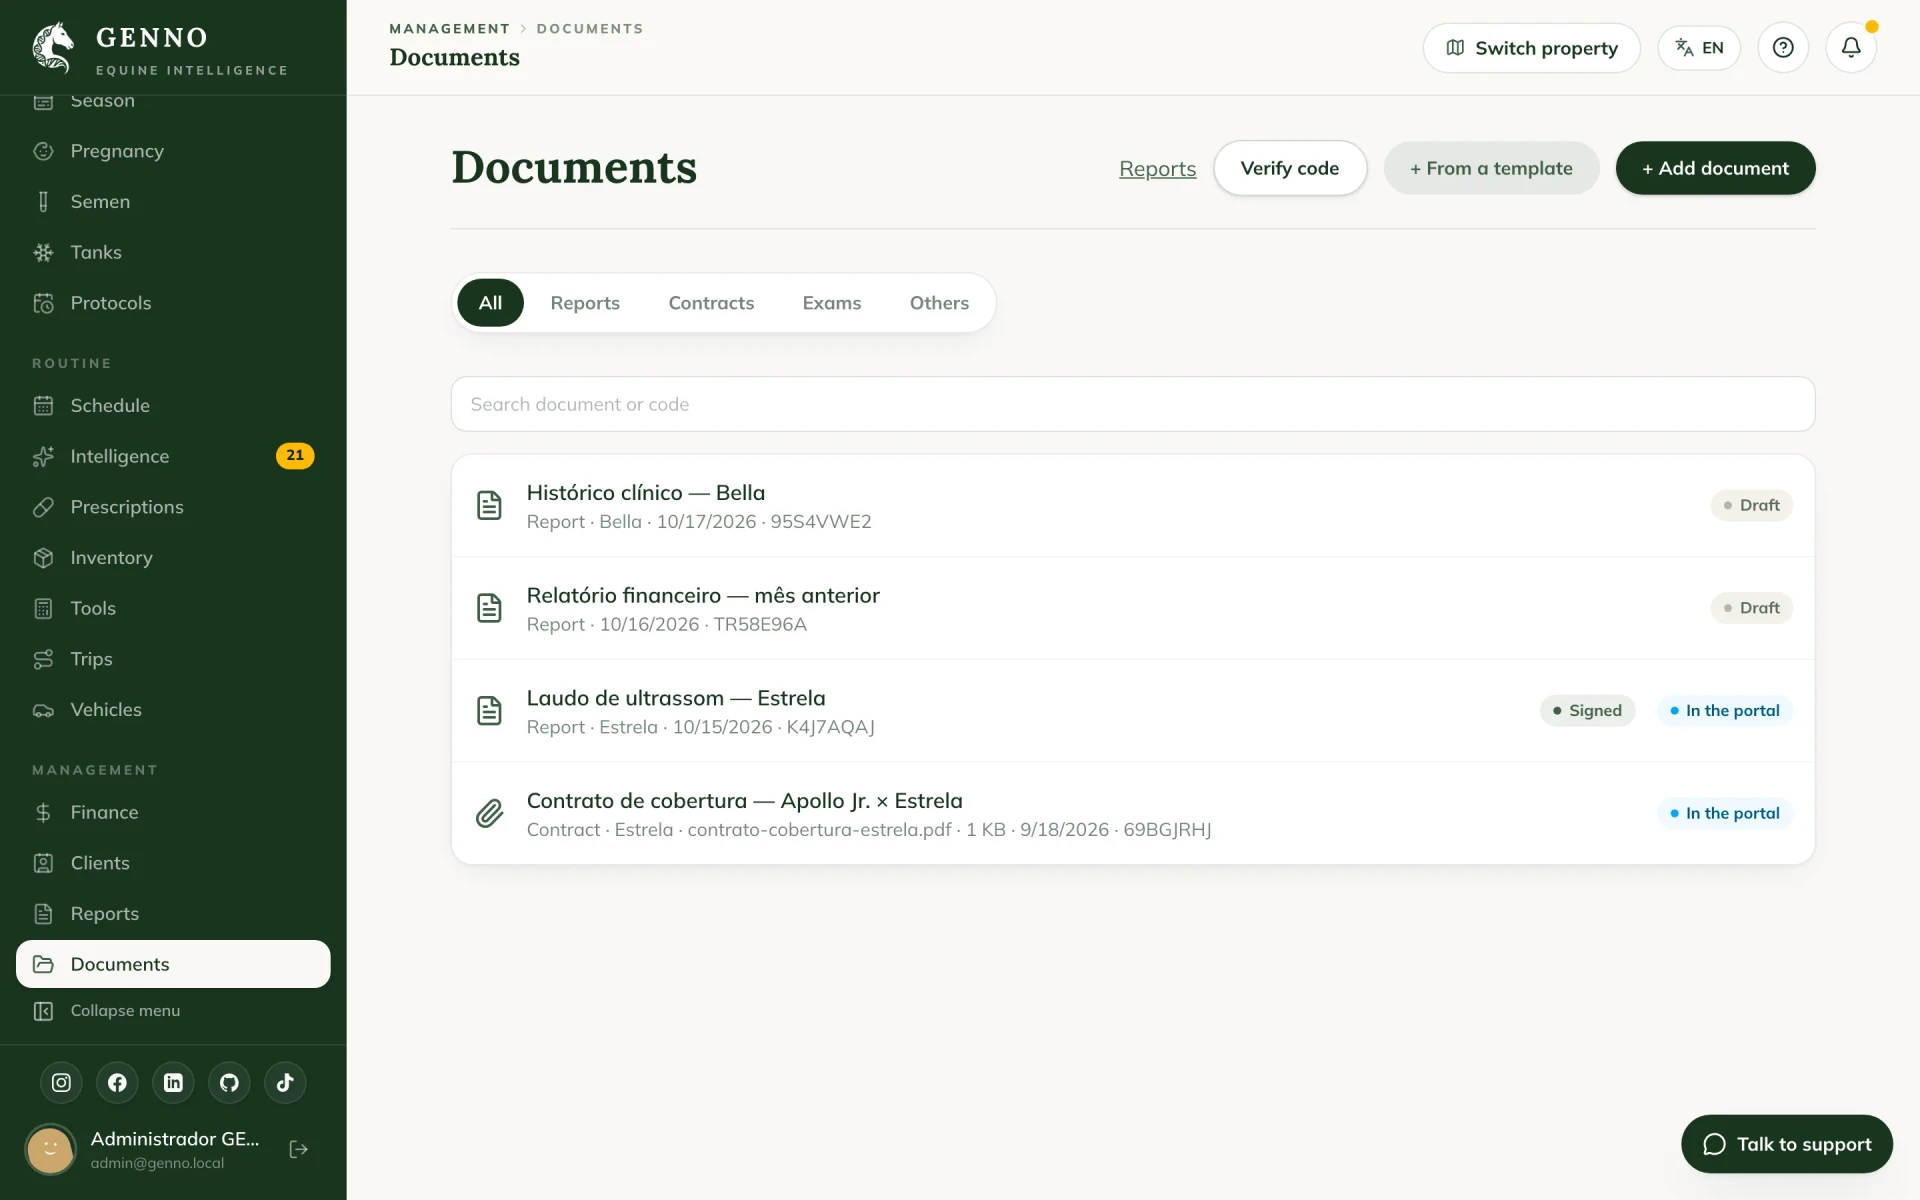Viewport: 1920px width, 1200px height.
Task: Open Intelligence with 21 badge
Action: click(173, 456)
